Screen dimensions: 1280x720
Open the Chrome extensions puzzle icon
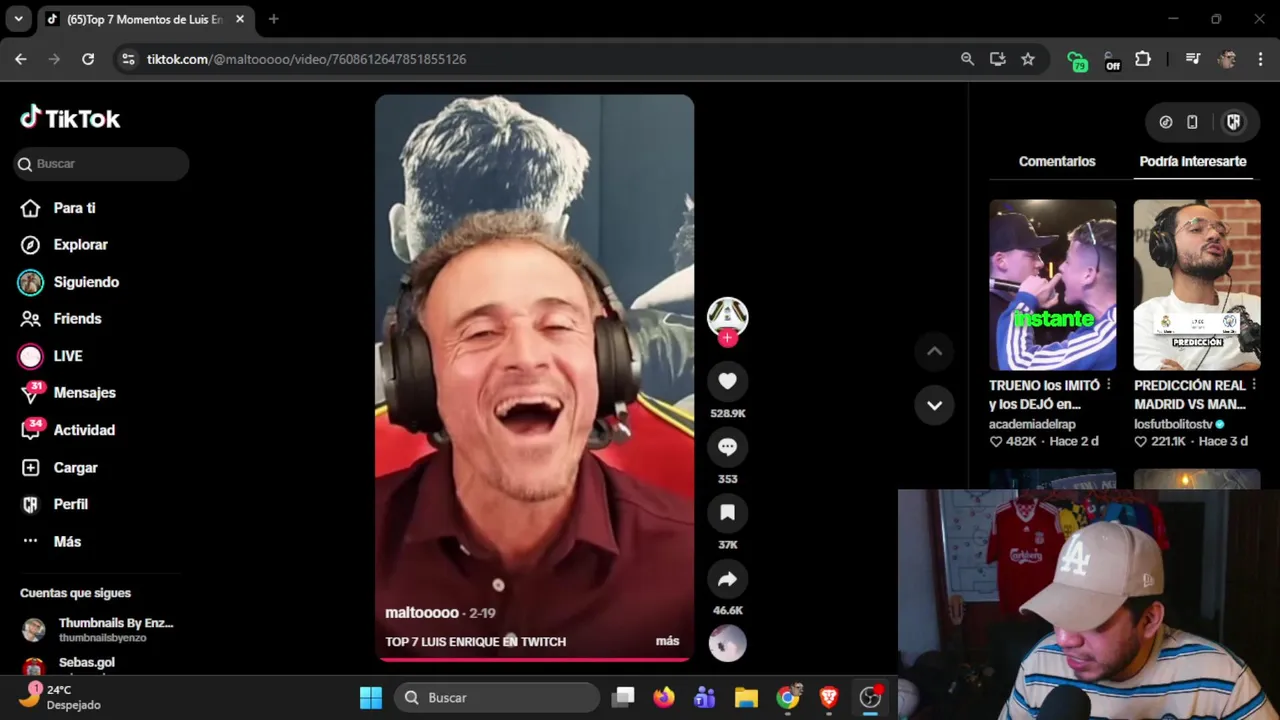[x=1143, y=59]
